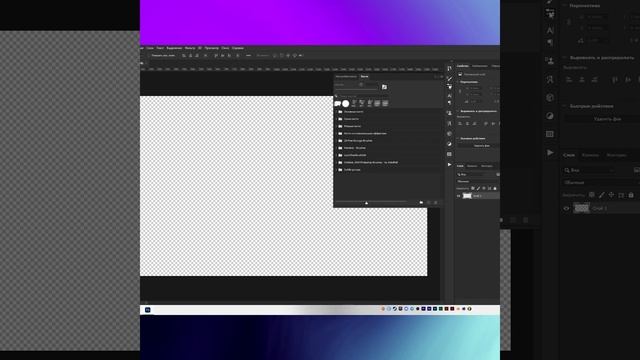
Task: Click the three-dots more options in the options bar
Action: [248, 55]
